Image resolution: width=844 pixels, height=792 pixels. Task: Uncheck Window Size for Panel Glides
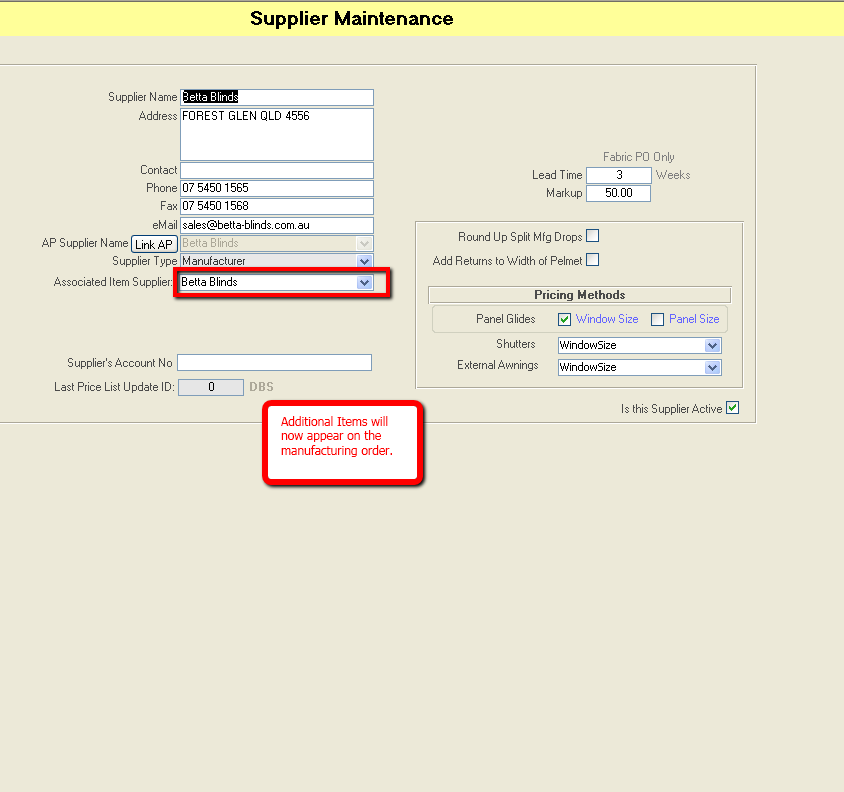click(x=564, y=318)
